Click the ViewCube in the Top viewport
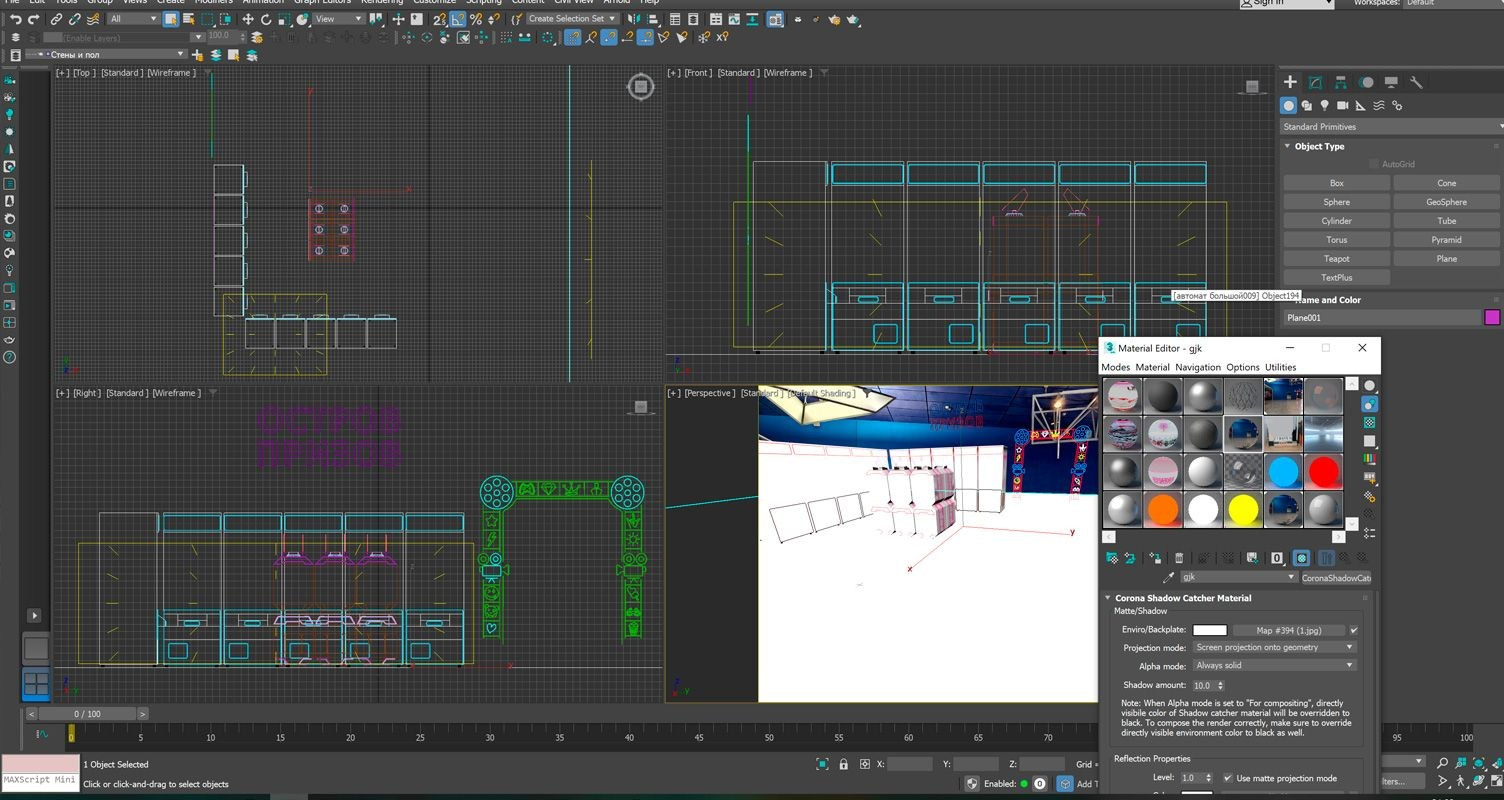The width and height of the screenshot is (1504, 800). pyautogui.click(x=640, y=87)
